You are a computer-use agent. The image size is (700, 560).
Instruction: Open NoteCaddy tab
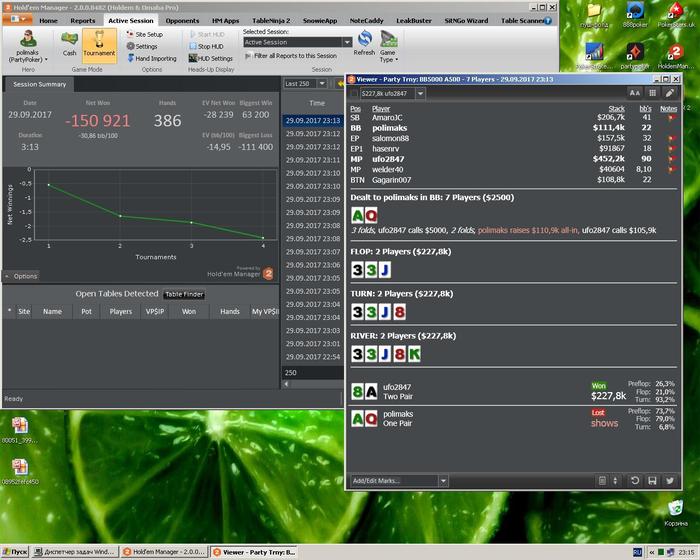(367, 21)
